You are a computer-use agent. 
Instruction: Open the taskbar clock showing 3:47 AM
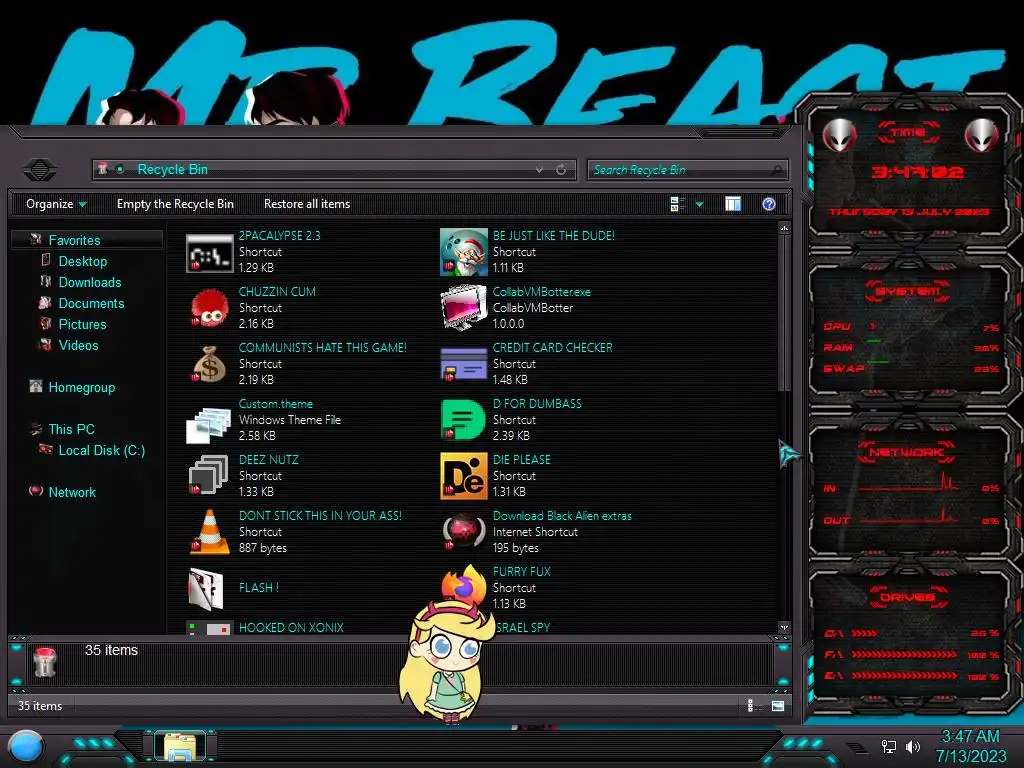[x=970, y=746]
